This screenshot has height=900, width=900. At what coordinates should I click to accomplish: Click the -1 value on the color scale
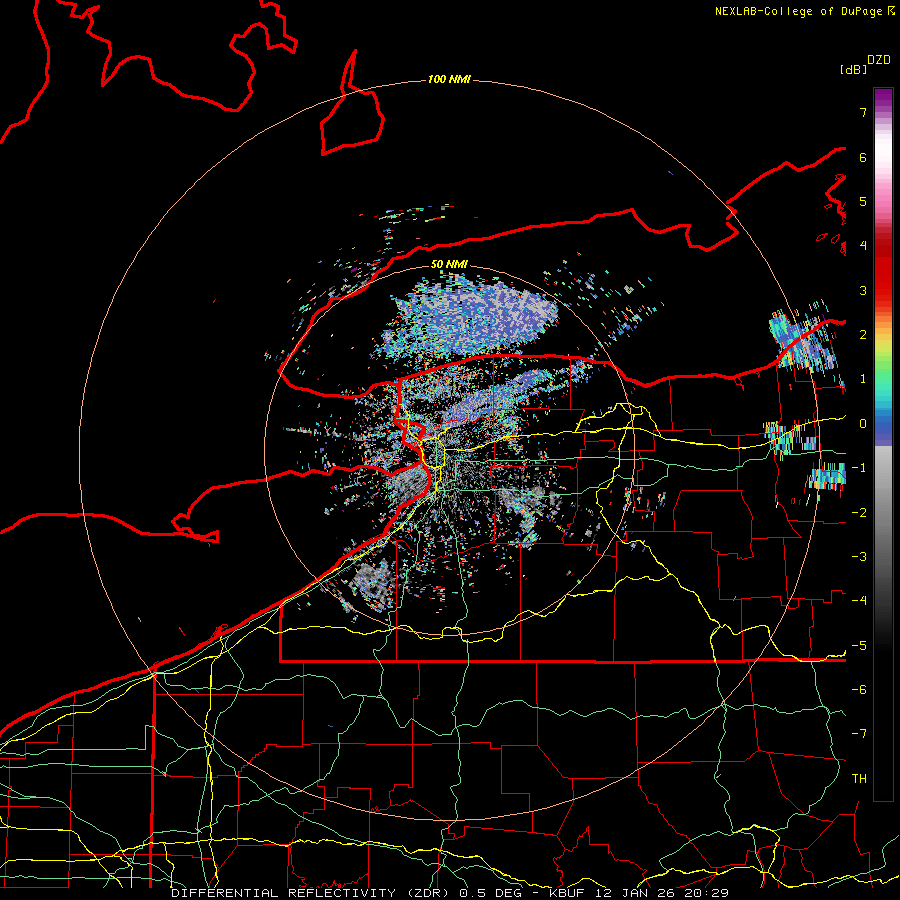[x=859, y=468]
